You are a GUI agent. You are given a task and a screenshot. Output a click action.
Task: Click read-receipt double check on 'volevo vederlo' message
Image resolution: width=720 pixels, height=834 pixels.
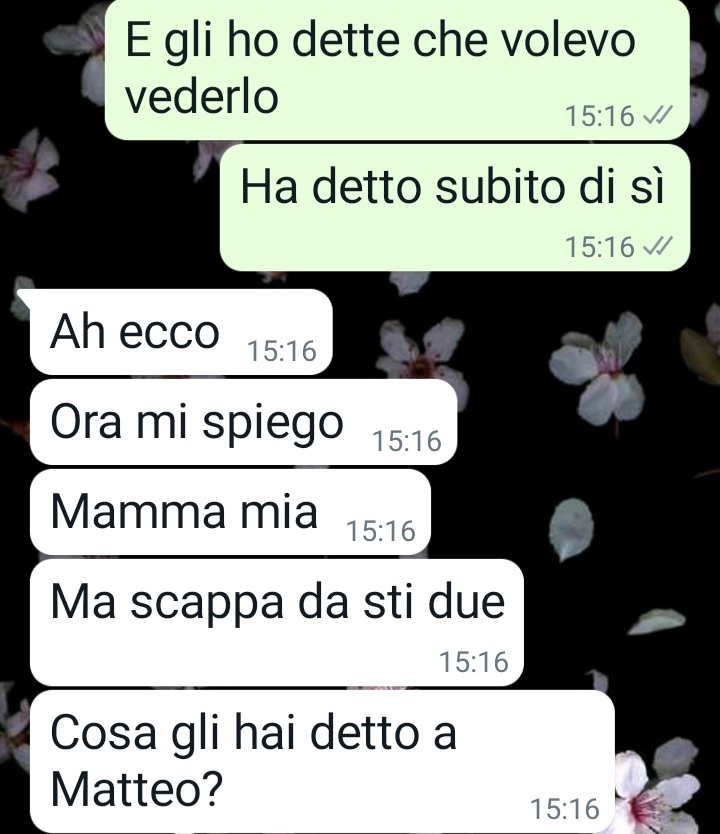pyautogui.click(x=658, y=114)
